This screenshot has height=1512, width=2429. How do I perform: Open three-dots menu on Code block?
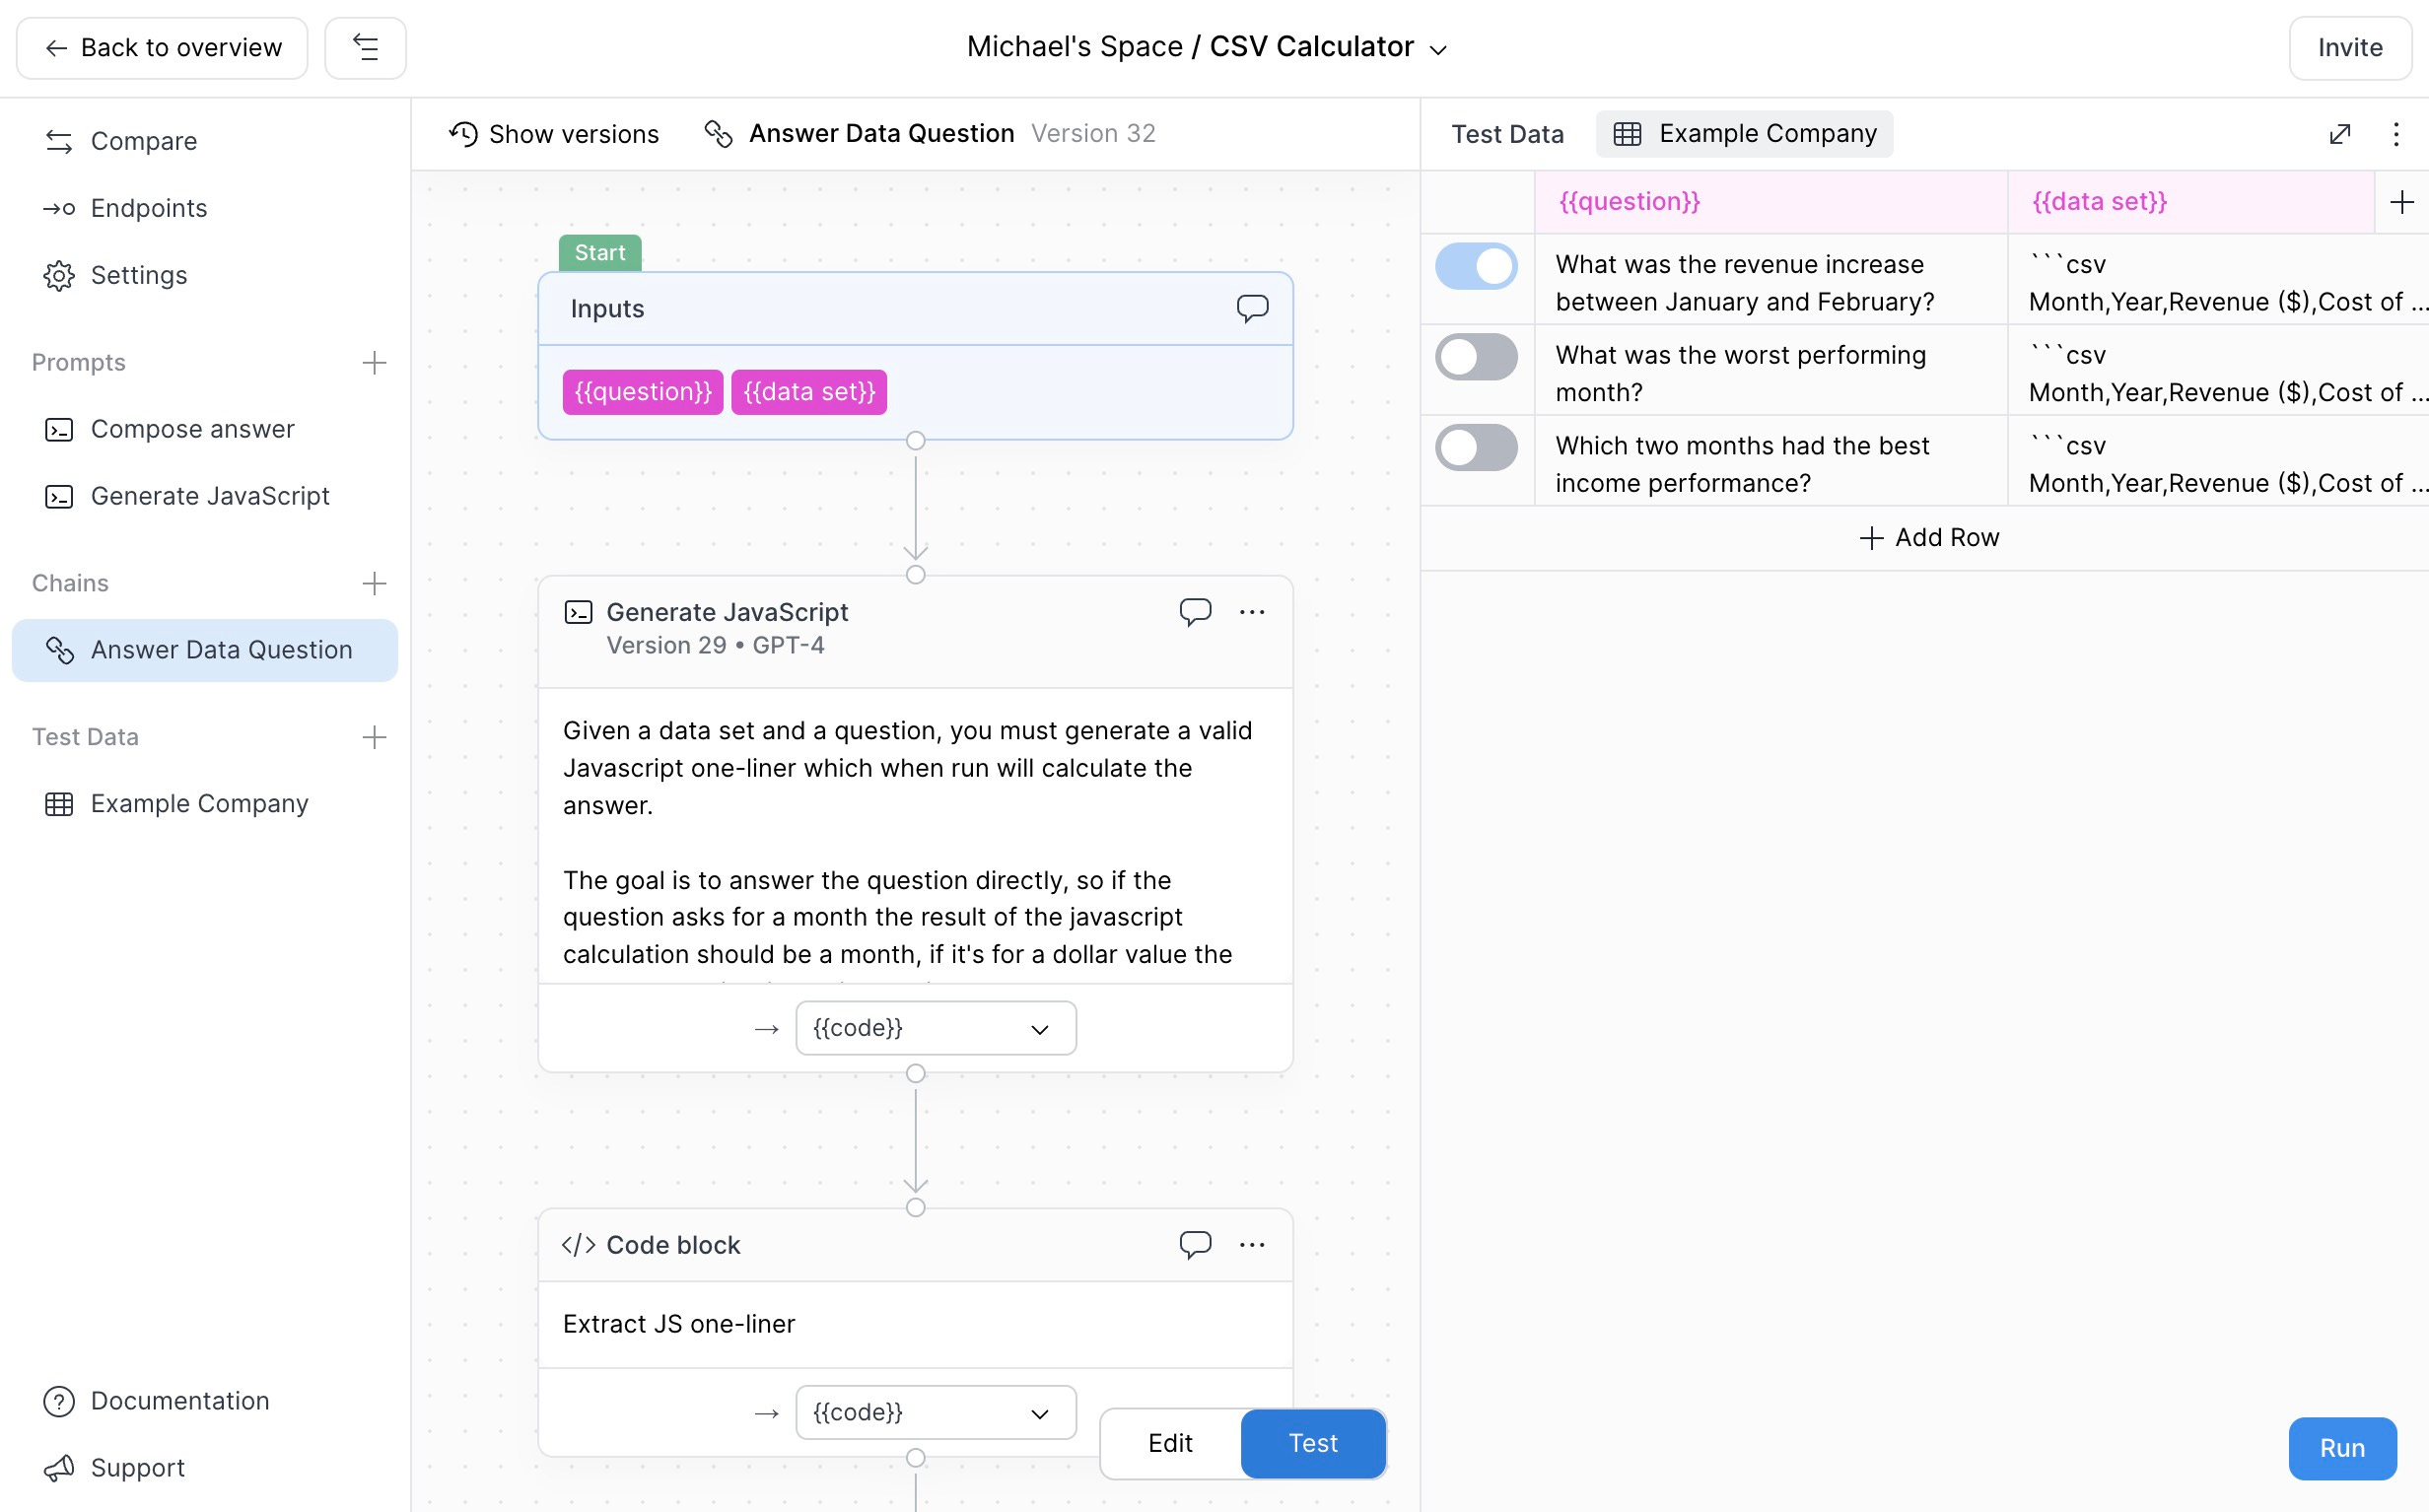tap(1252, 1245)
